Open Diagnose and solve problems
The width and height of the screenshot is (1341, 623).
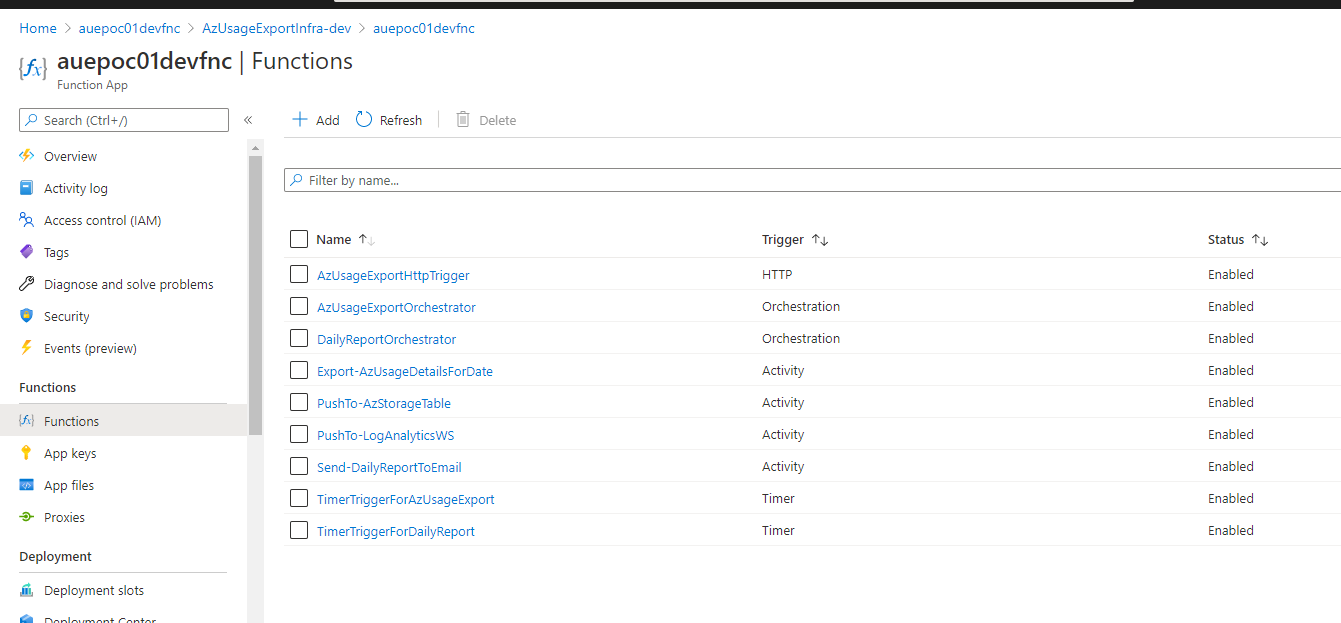click(x=129, y=284)
